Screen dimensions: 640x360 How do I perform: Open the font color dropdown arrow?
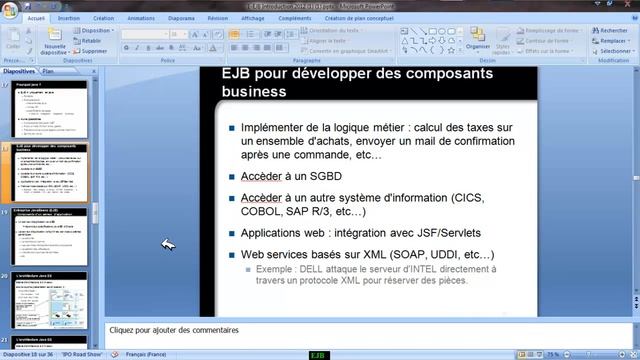click(220, 48)
